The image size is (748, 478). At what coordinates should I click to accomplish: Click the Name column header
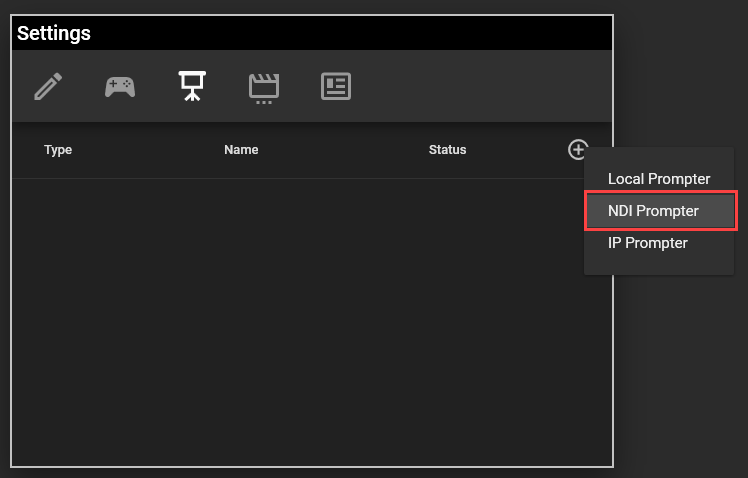(241, 150)
